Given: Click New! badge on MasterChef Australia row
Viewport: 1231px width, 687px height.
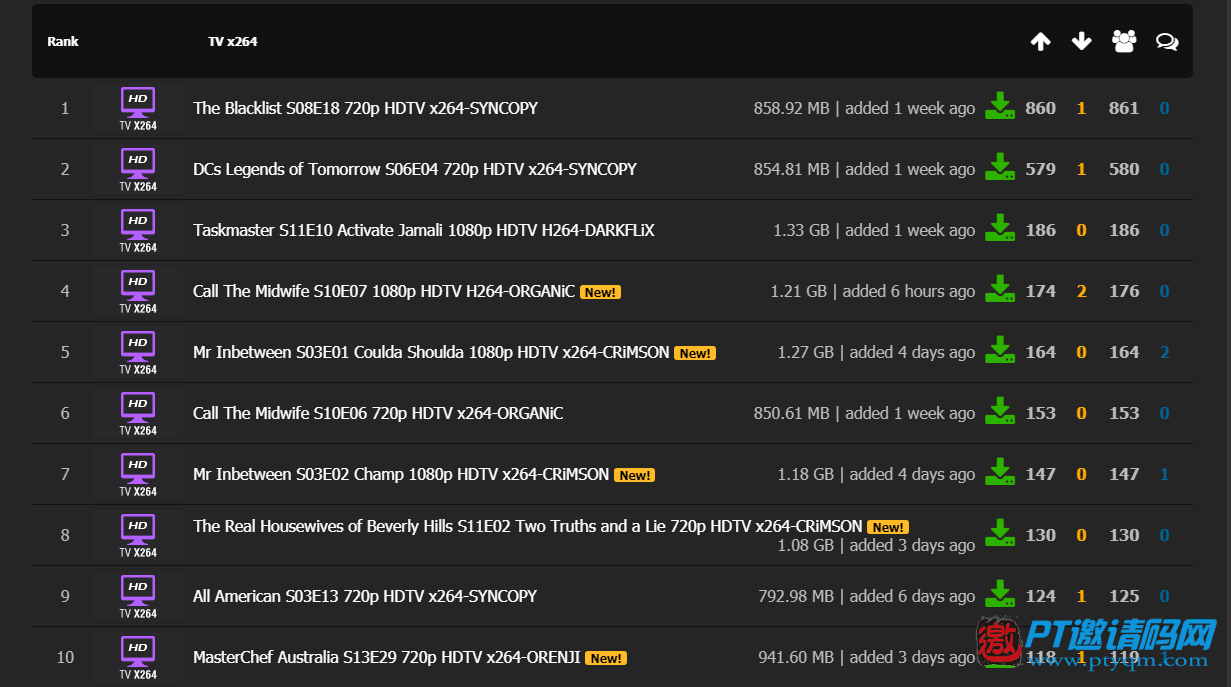Looking at the screenshot, I should (x=606, y=658).
